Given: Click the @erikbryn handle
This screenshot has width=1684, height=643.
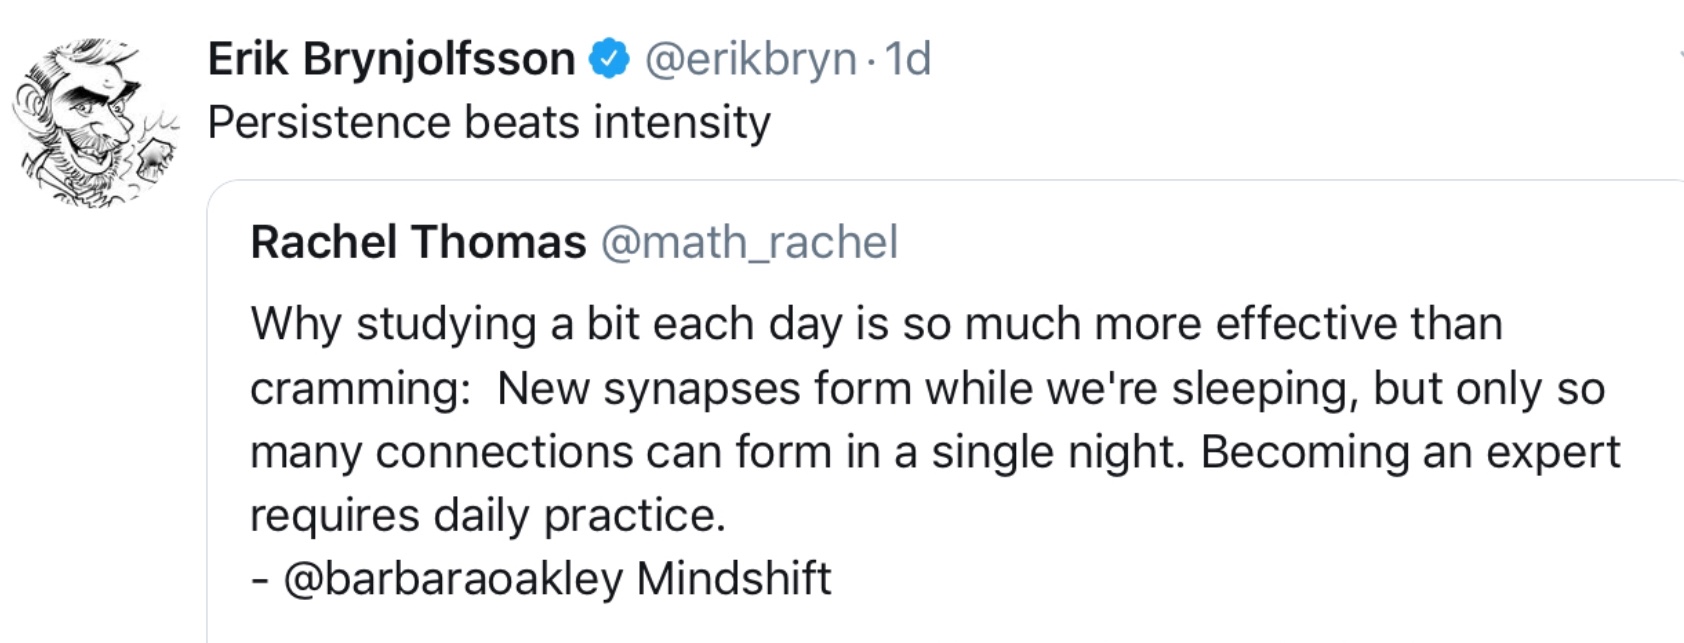Looking at the screenshot, I should tap(750, 59).
